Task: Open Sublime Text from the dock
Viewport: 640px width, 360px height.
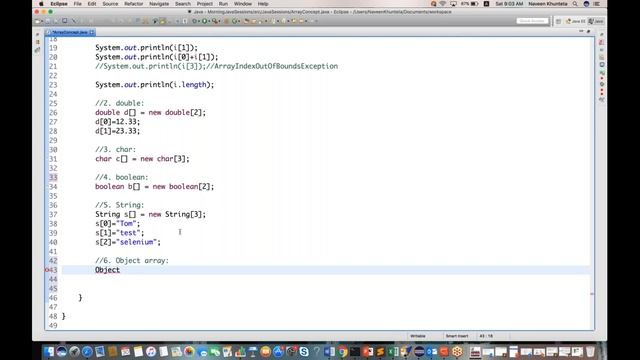Action: (x=381, y=351)
